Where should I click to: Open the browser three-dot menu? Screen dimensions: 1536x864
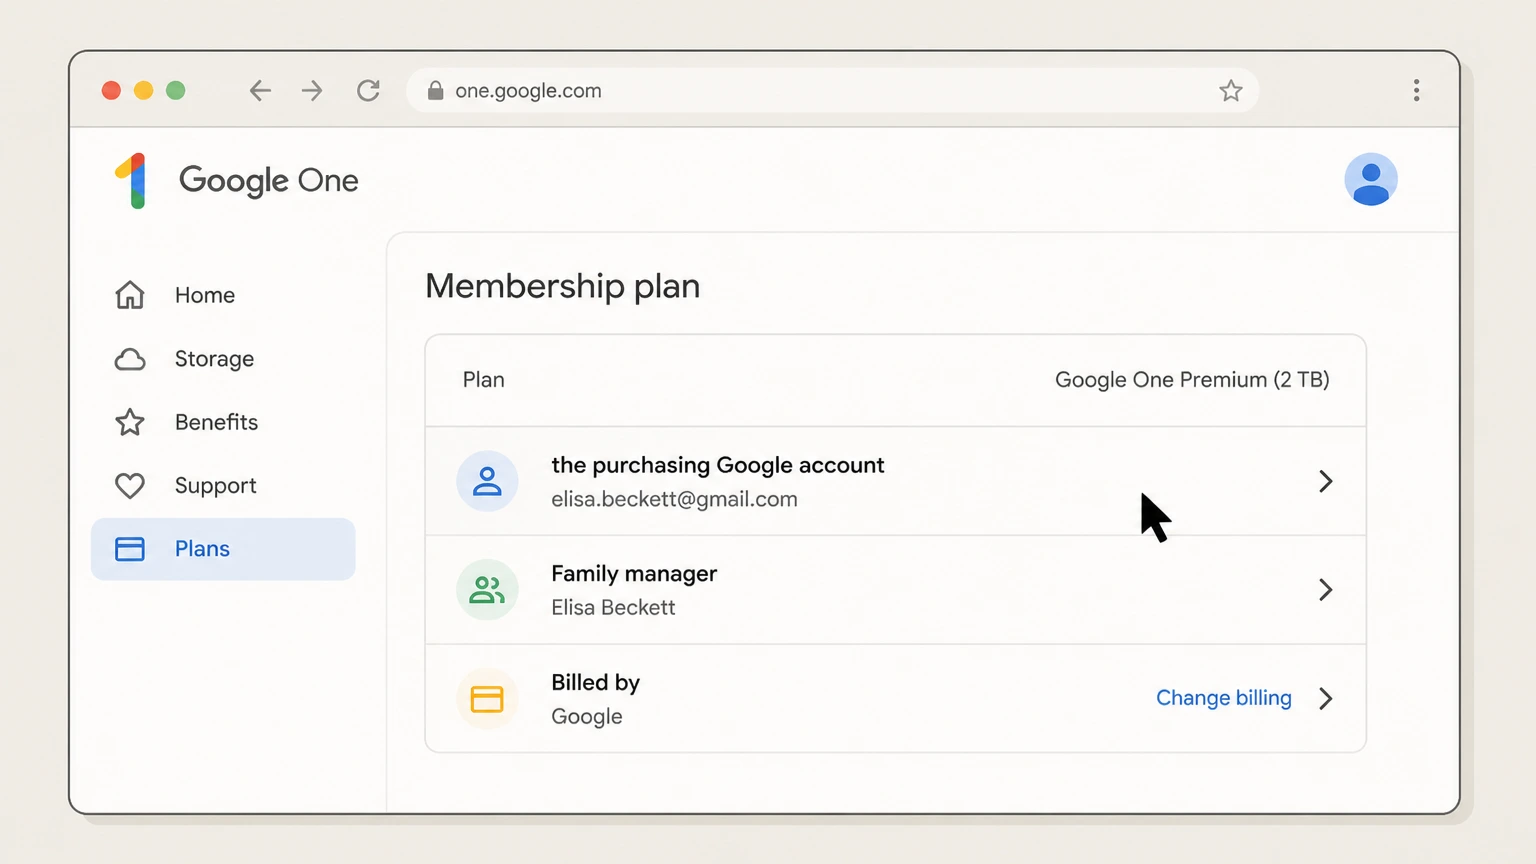pos(1416,91)
